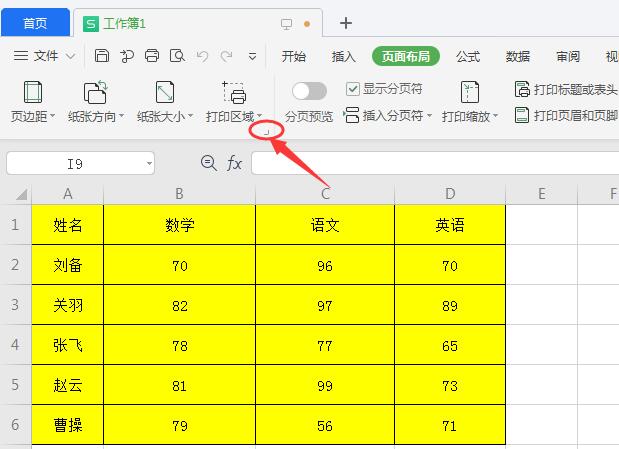
Task: Click the Save icon in quick toolbar
Action: [102, 56]
